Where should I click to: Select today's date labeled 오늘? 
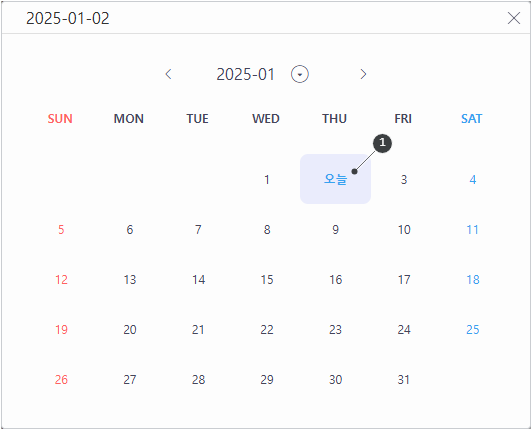[335, 179]
